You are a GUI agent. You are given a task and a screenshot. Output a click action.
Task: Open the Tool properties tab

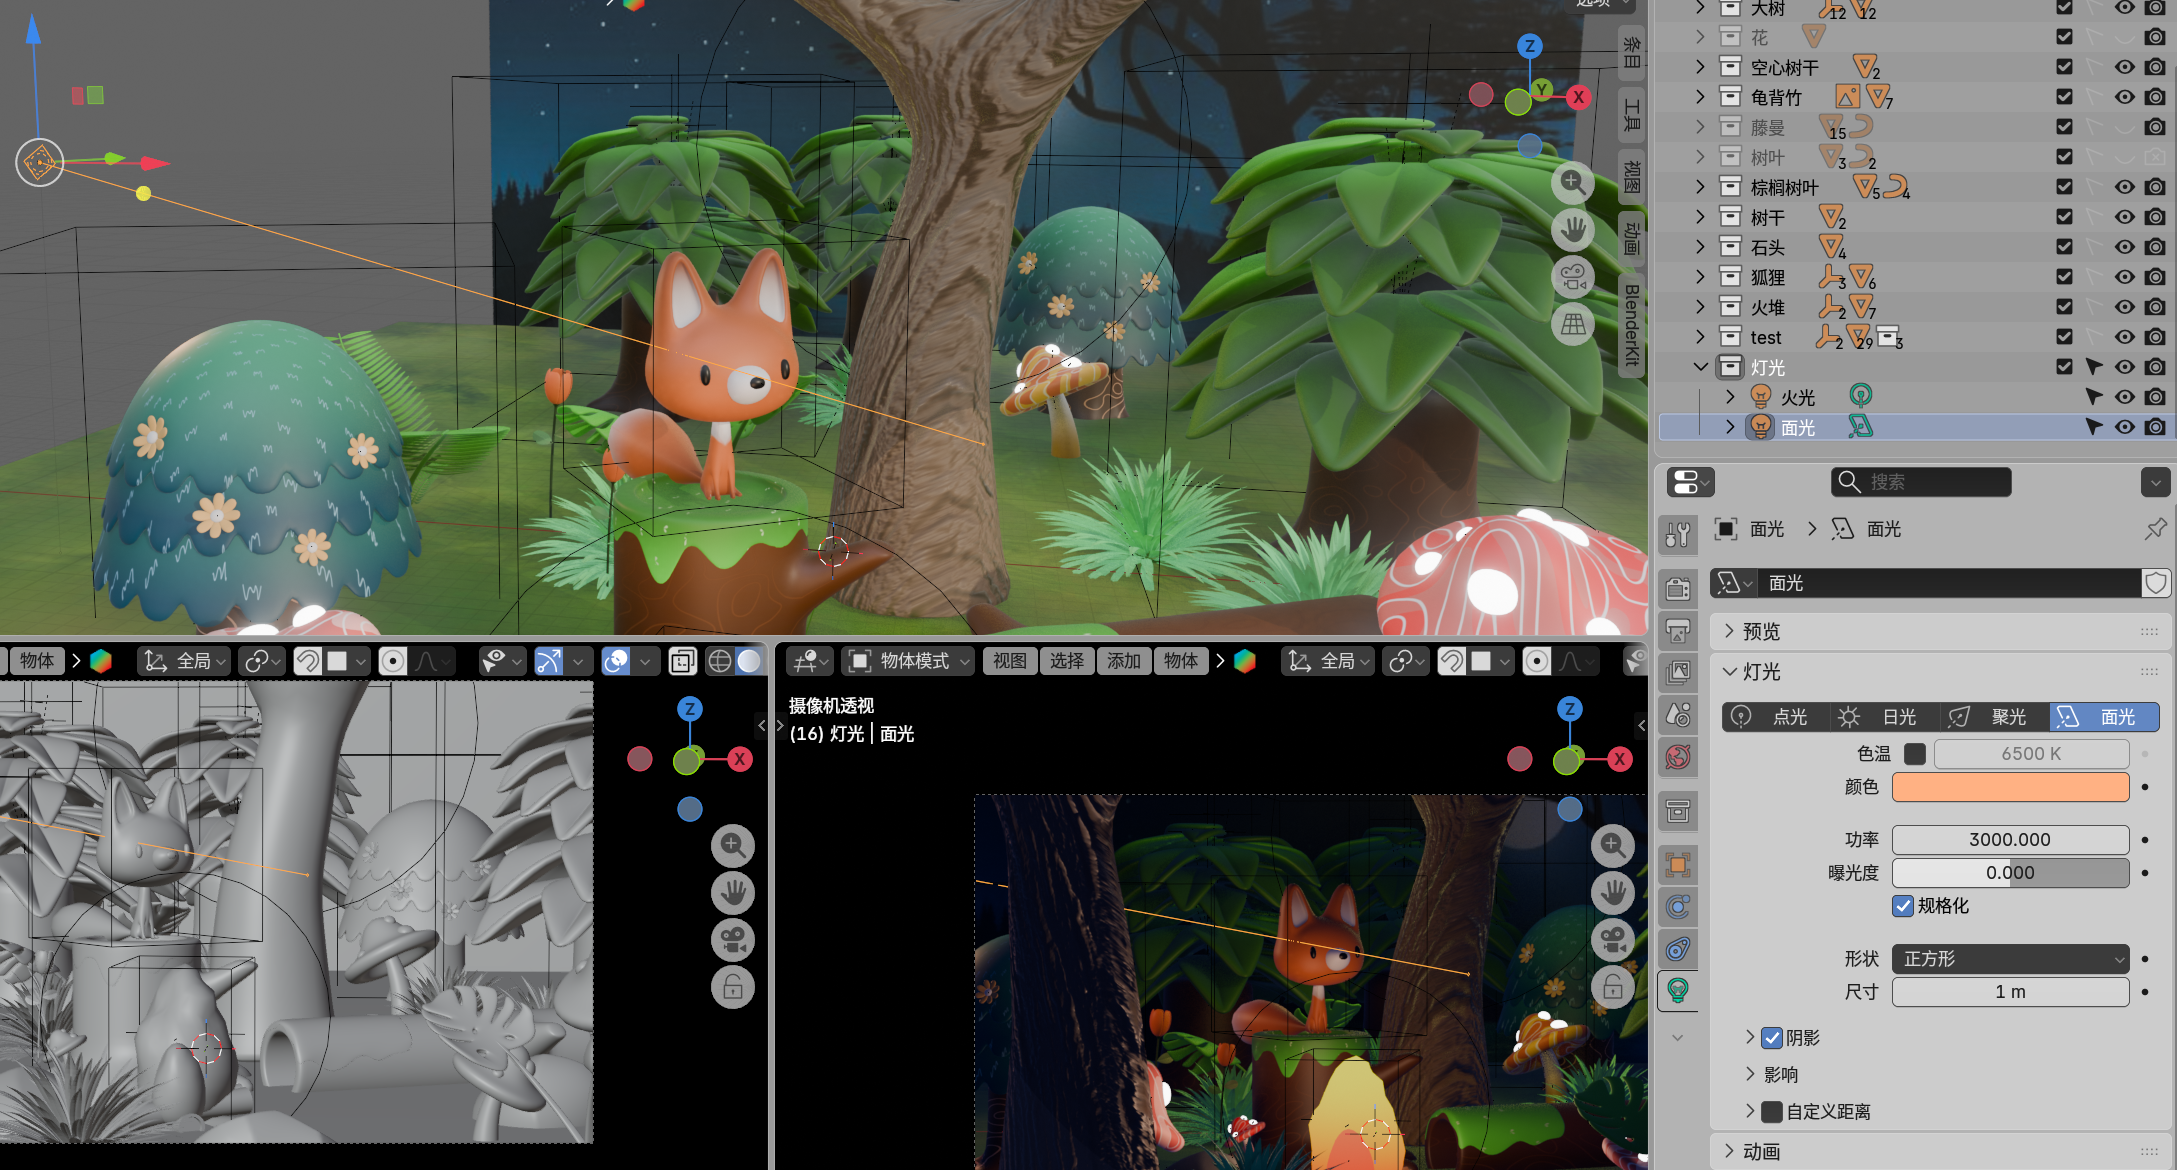click(1678, 535)
